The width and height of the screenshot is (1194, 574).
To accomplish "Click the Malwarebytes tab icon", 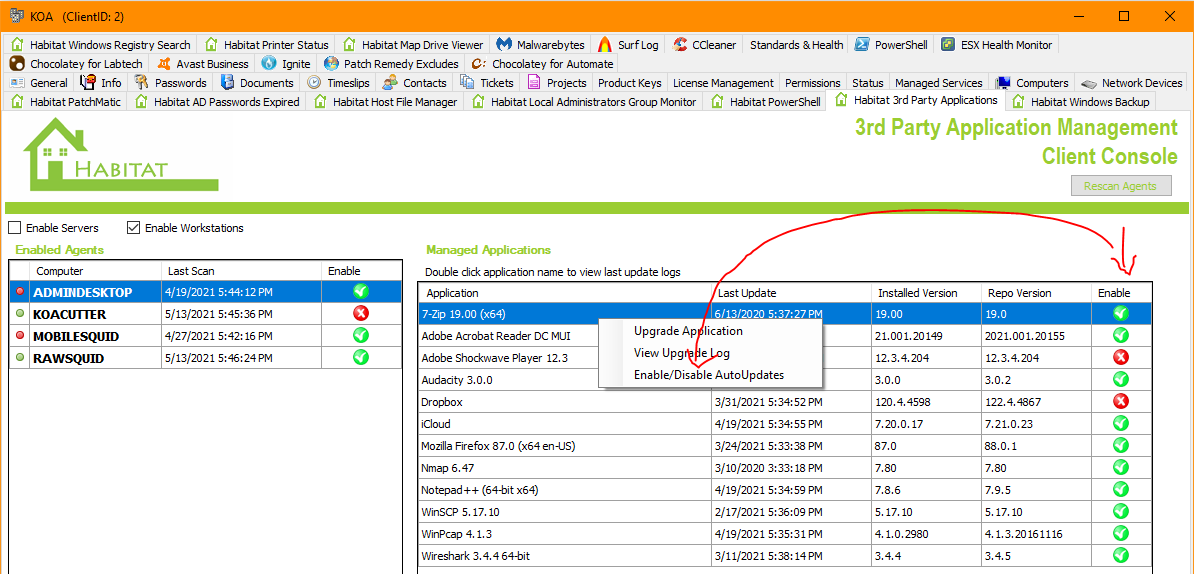I will coord(504,45).
